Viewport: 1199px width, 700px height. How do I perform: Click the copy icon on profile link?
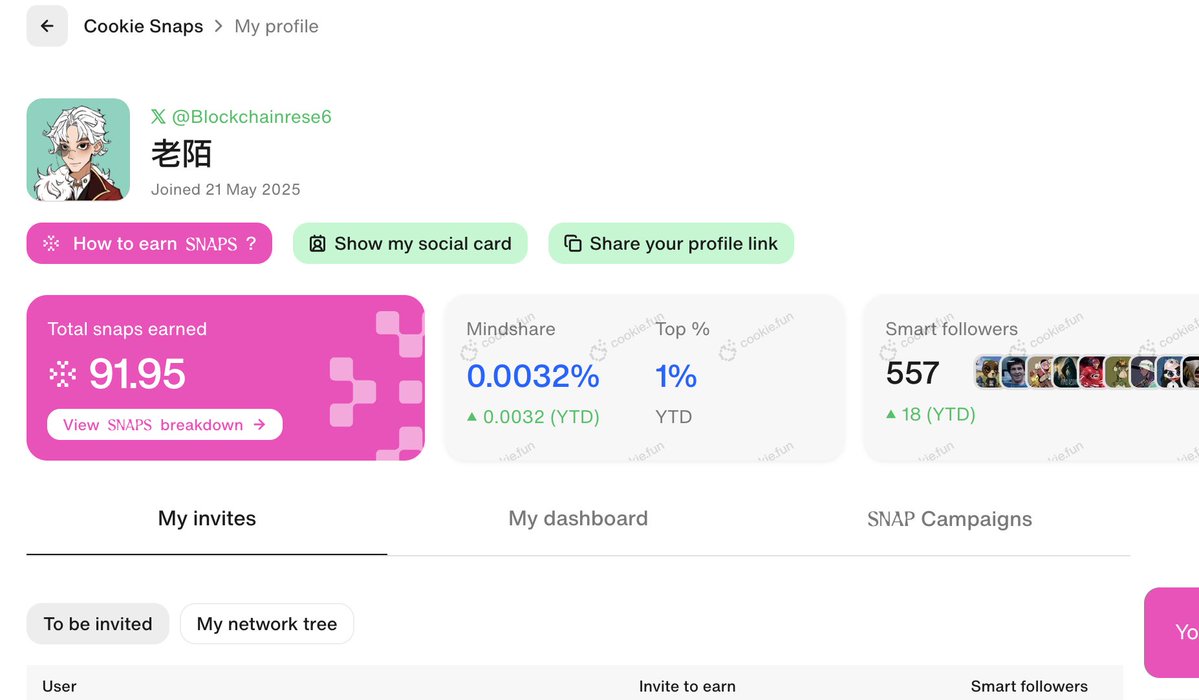[573, 243]
